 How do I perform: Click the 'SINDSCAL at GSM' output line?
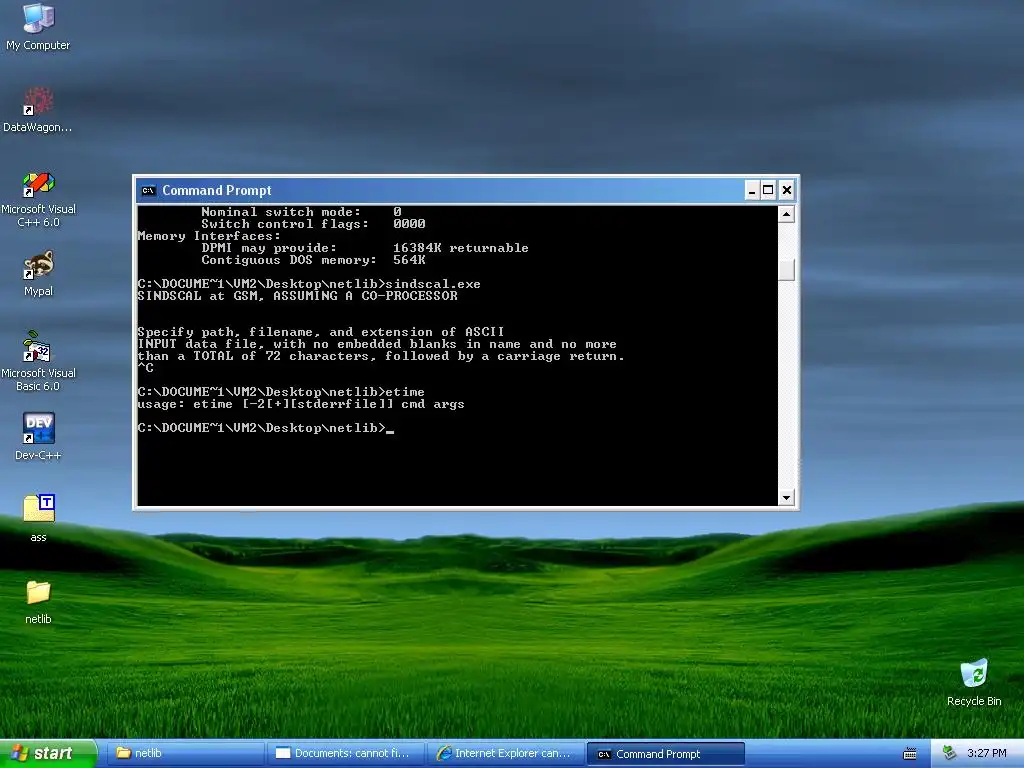pos(297,296)
